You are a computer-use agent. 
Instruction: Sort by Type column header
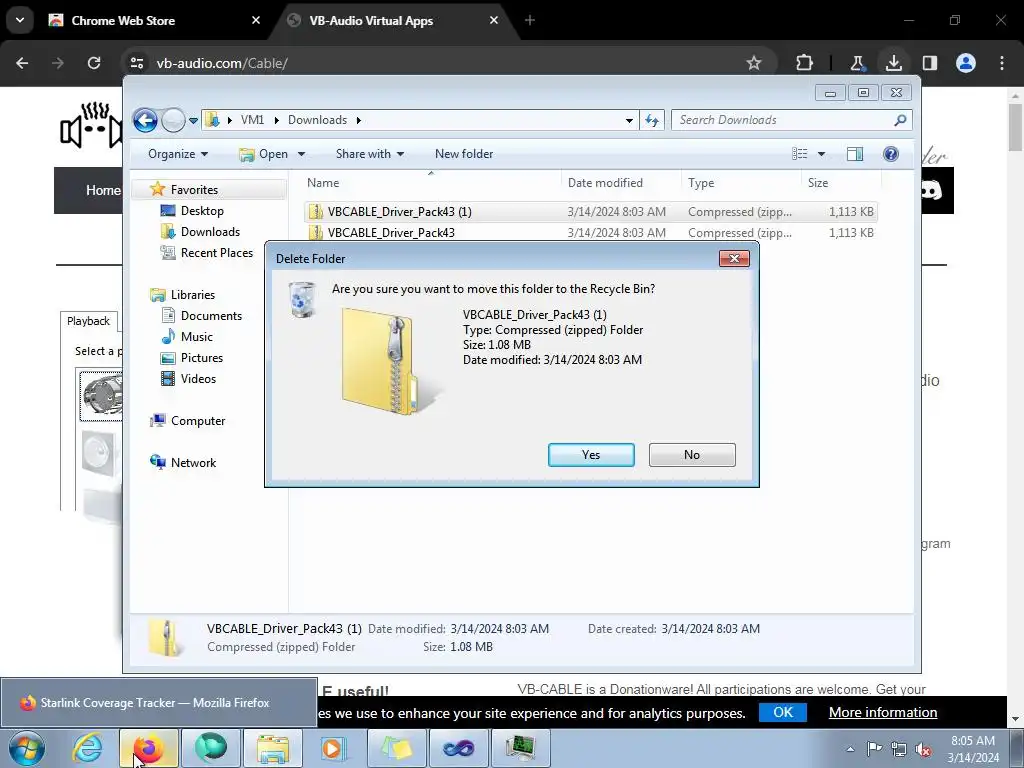[x=741, y=183]
